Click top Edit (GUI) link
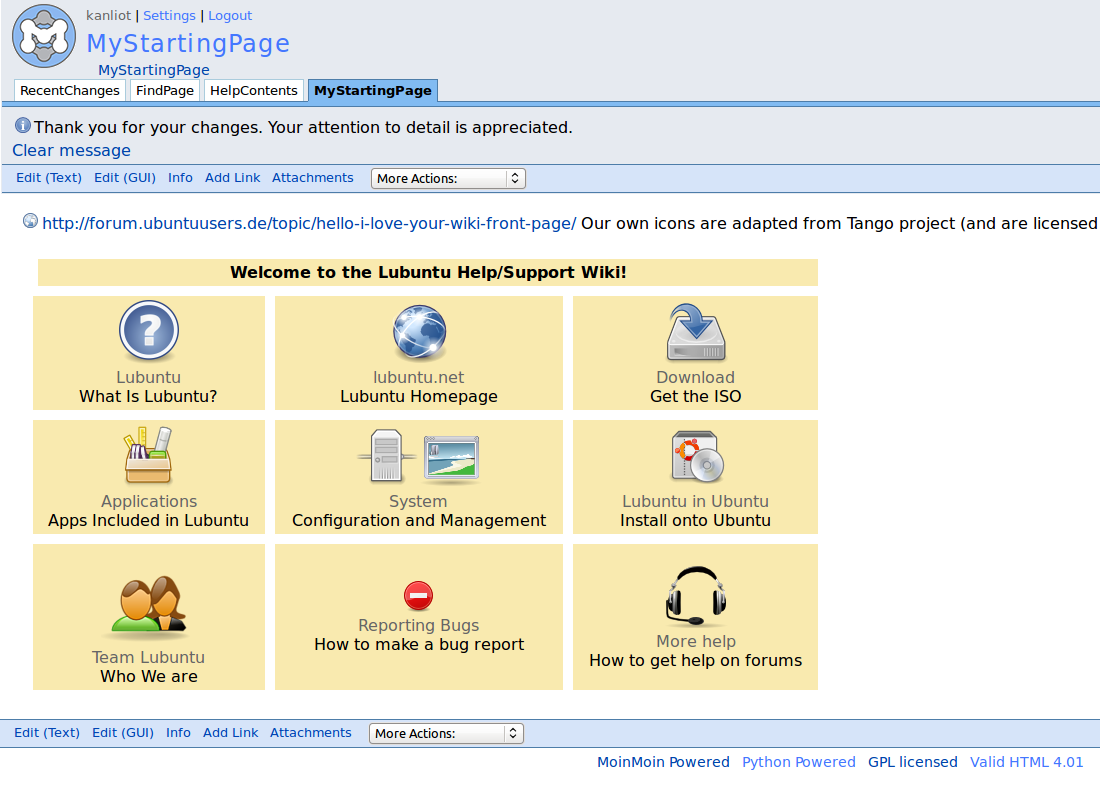The width and height of the screenshot is (1100, 787). pyautogui.click(x=125, y=178)
